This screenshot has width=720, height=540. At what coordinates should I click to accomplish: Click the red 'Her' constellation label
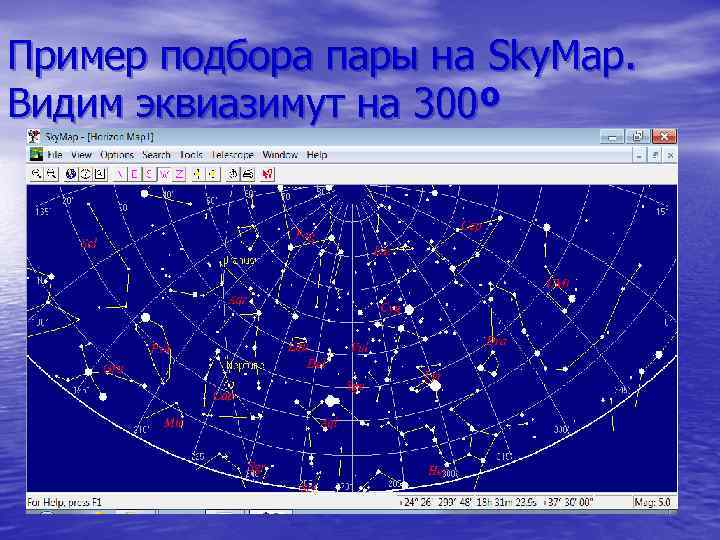click(435, 470)
